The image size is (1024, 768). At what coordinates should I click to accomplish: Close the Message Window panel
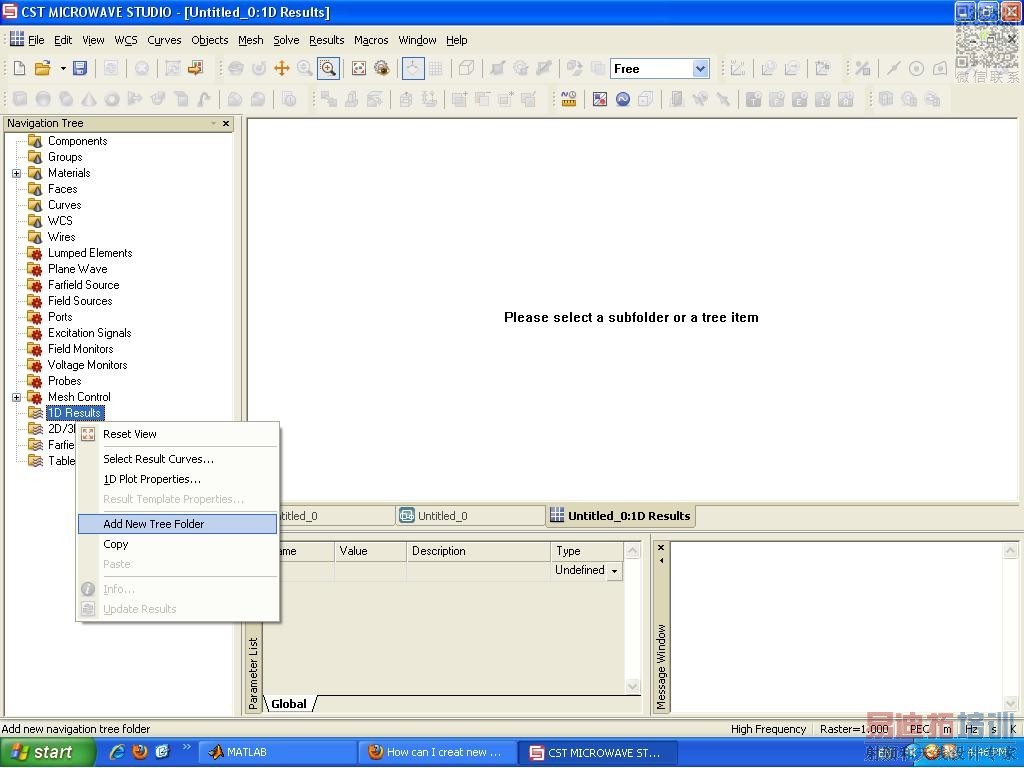coord(661,547)
